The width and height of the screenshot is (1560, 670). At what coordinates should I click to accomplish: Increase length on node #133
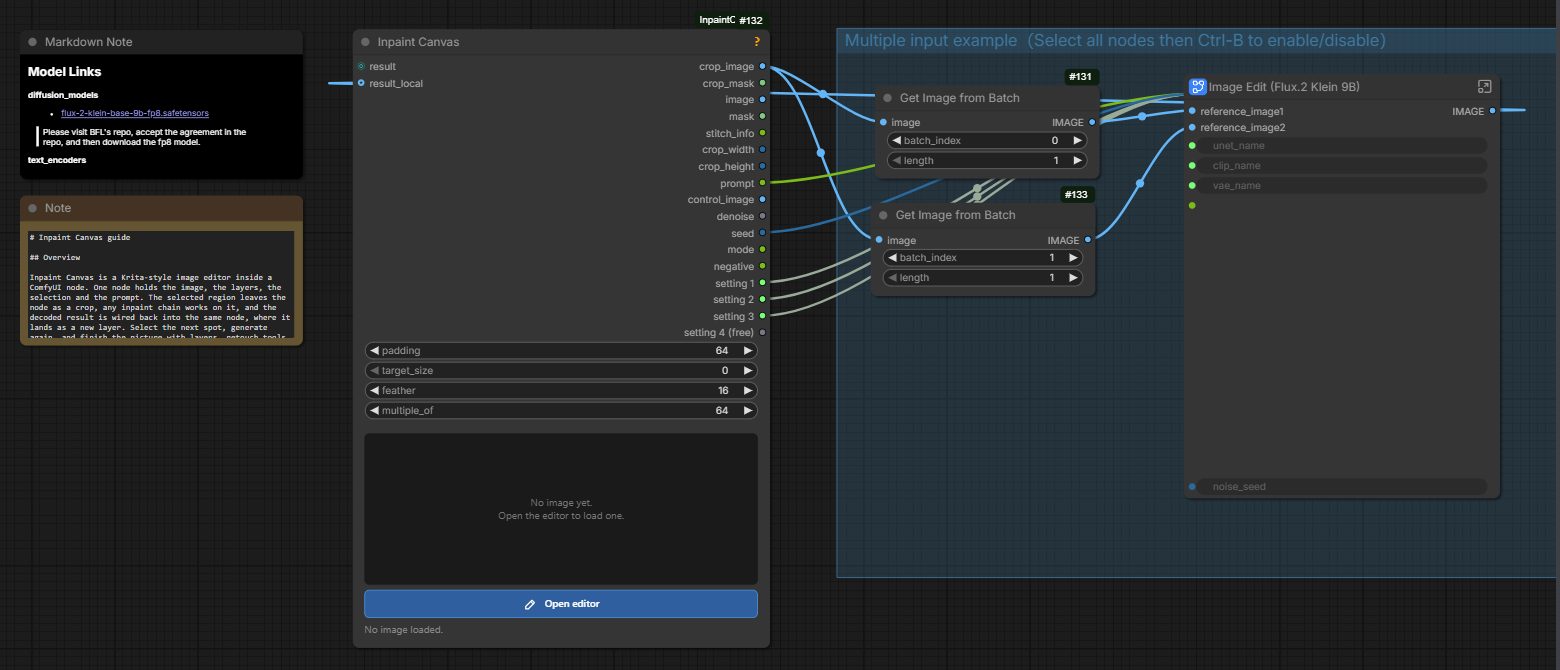1073,278
